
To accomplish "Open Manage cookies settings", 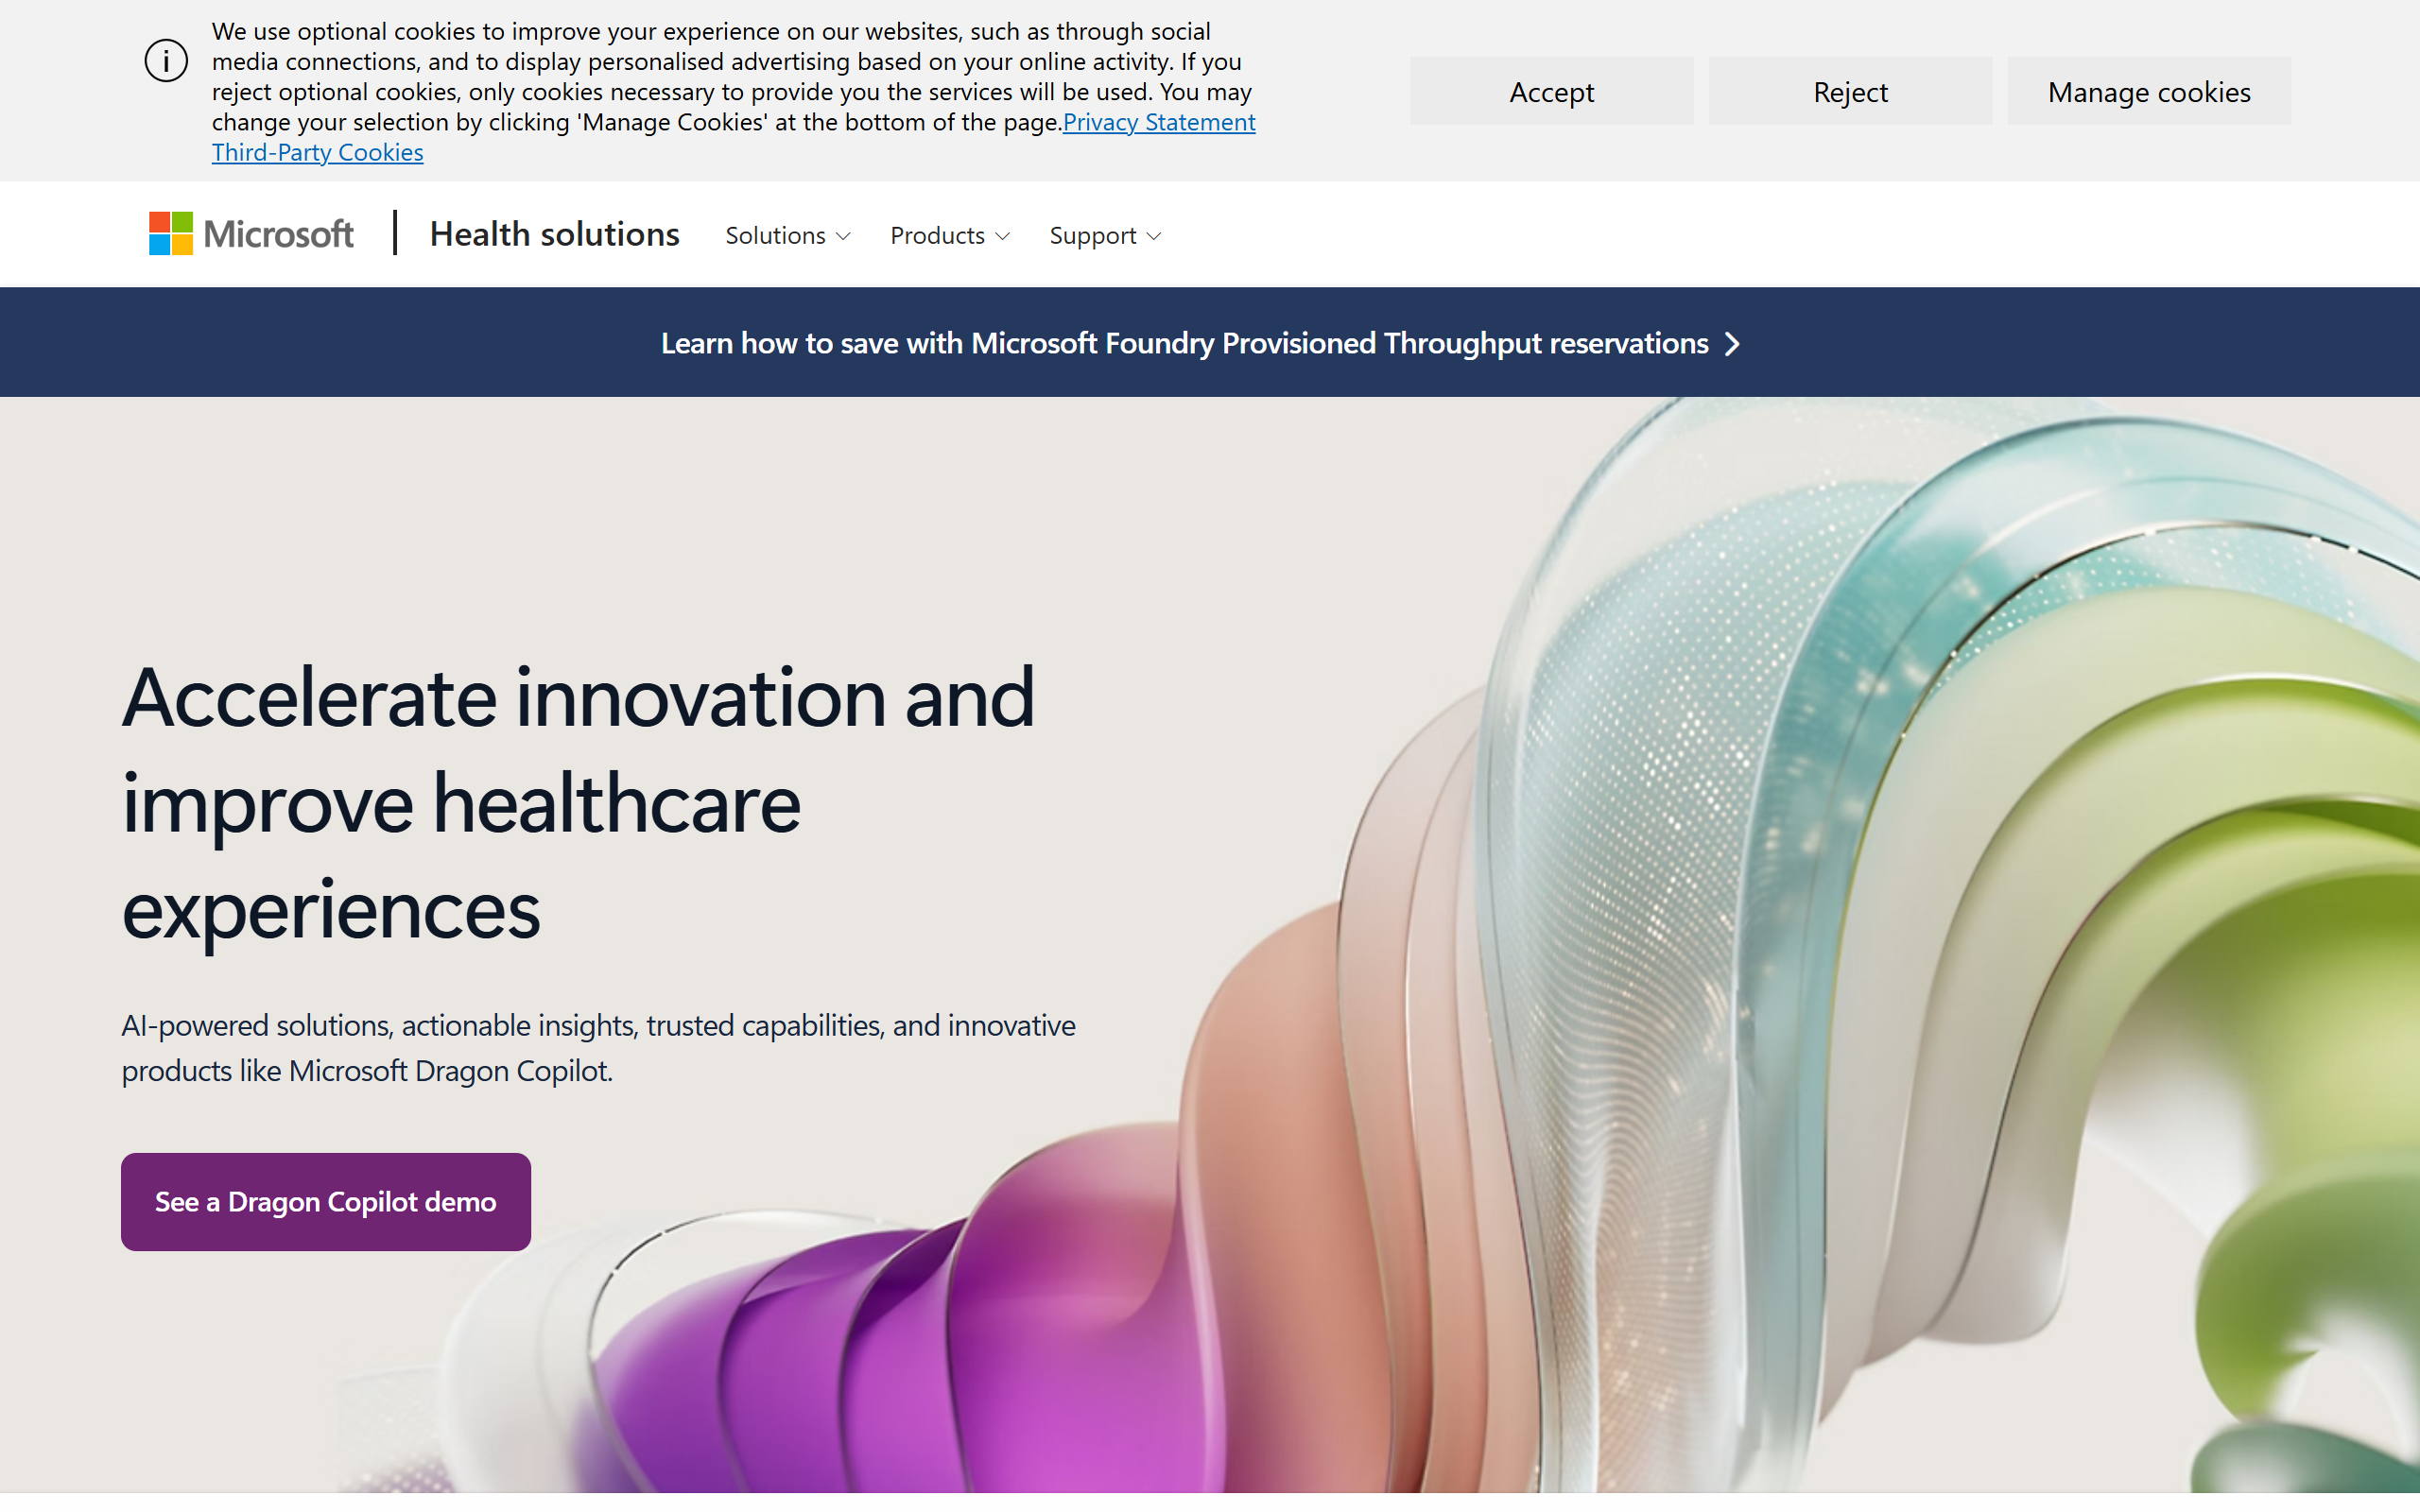I will coord(2149,92).
